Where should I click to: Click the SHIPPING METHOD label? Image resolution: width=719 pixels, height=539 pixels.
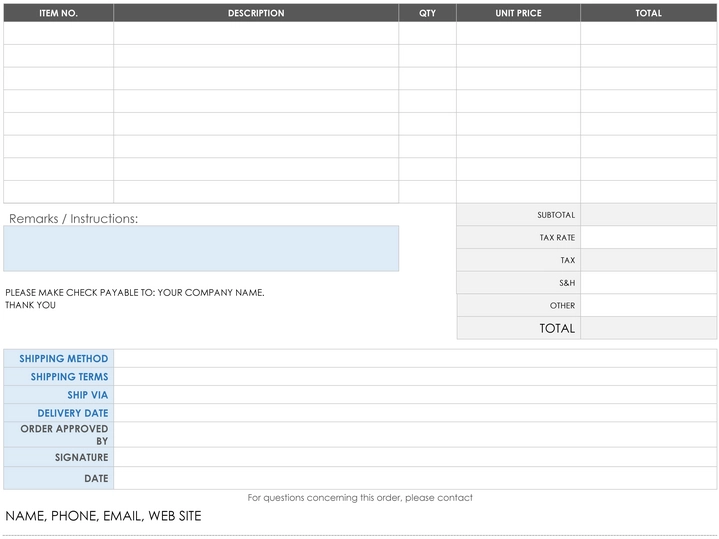click(64, 358)
